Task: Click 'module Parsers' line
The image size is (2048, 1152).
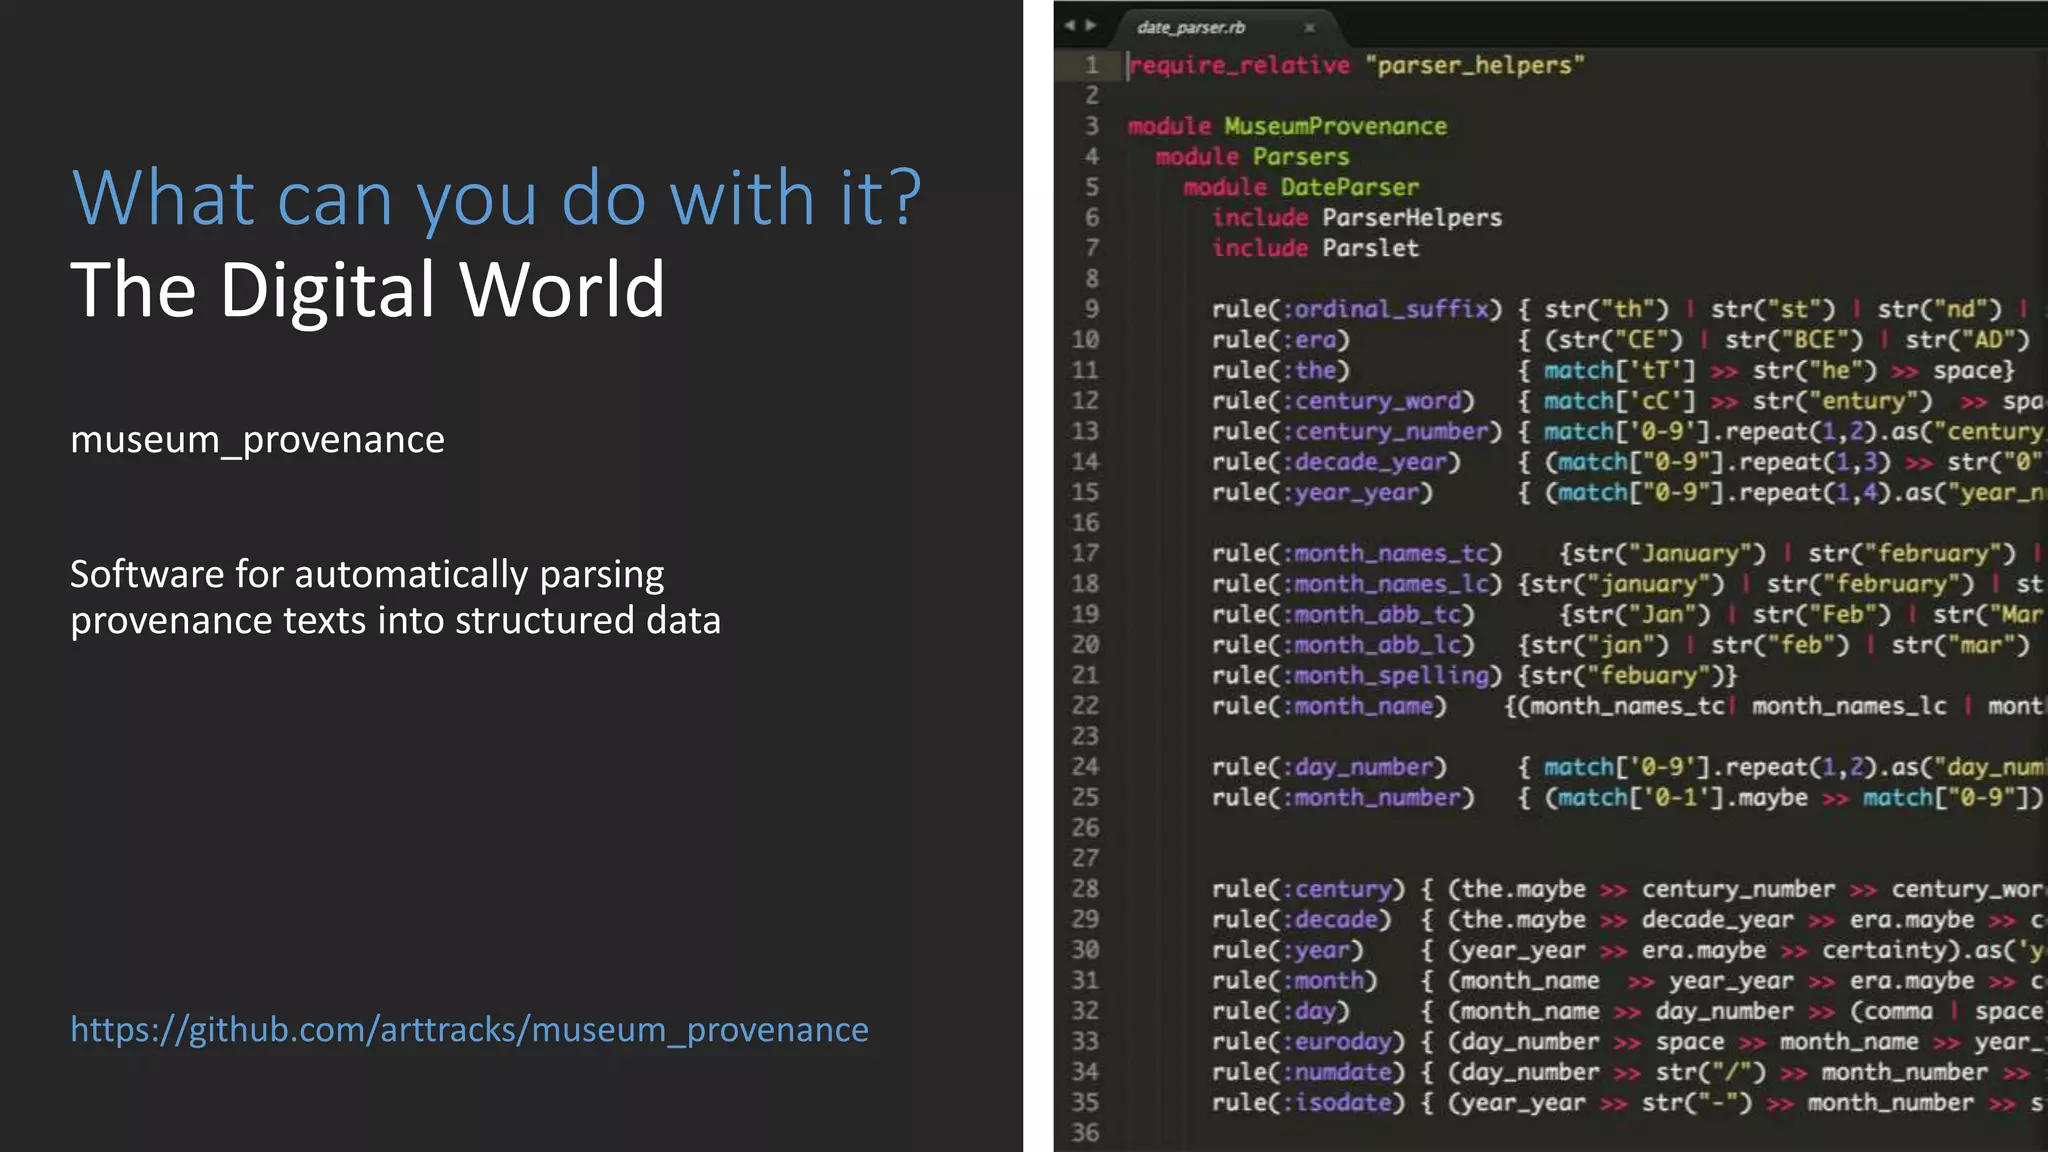Action: coord(1252,157)
